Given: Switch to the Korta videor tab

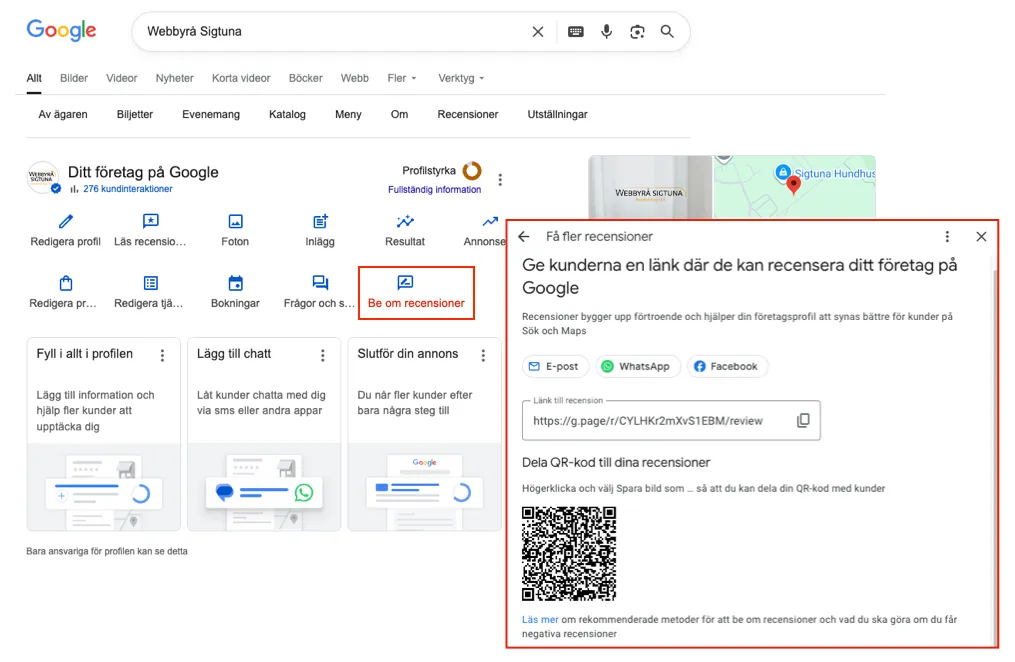Looking at the screenshot, I should tap(241, 78).
